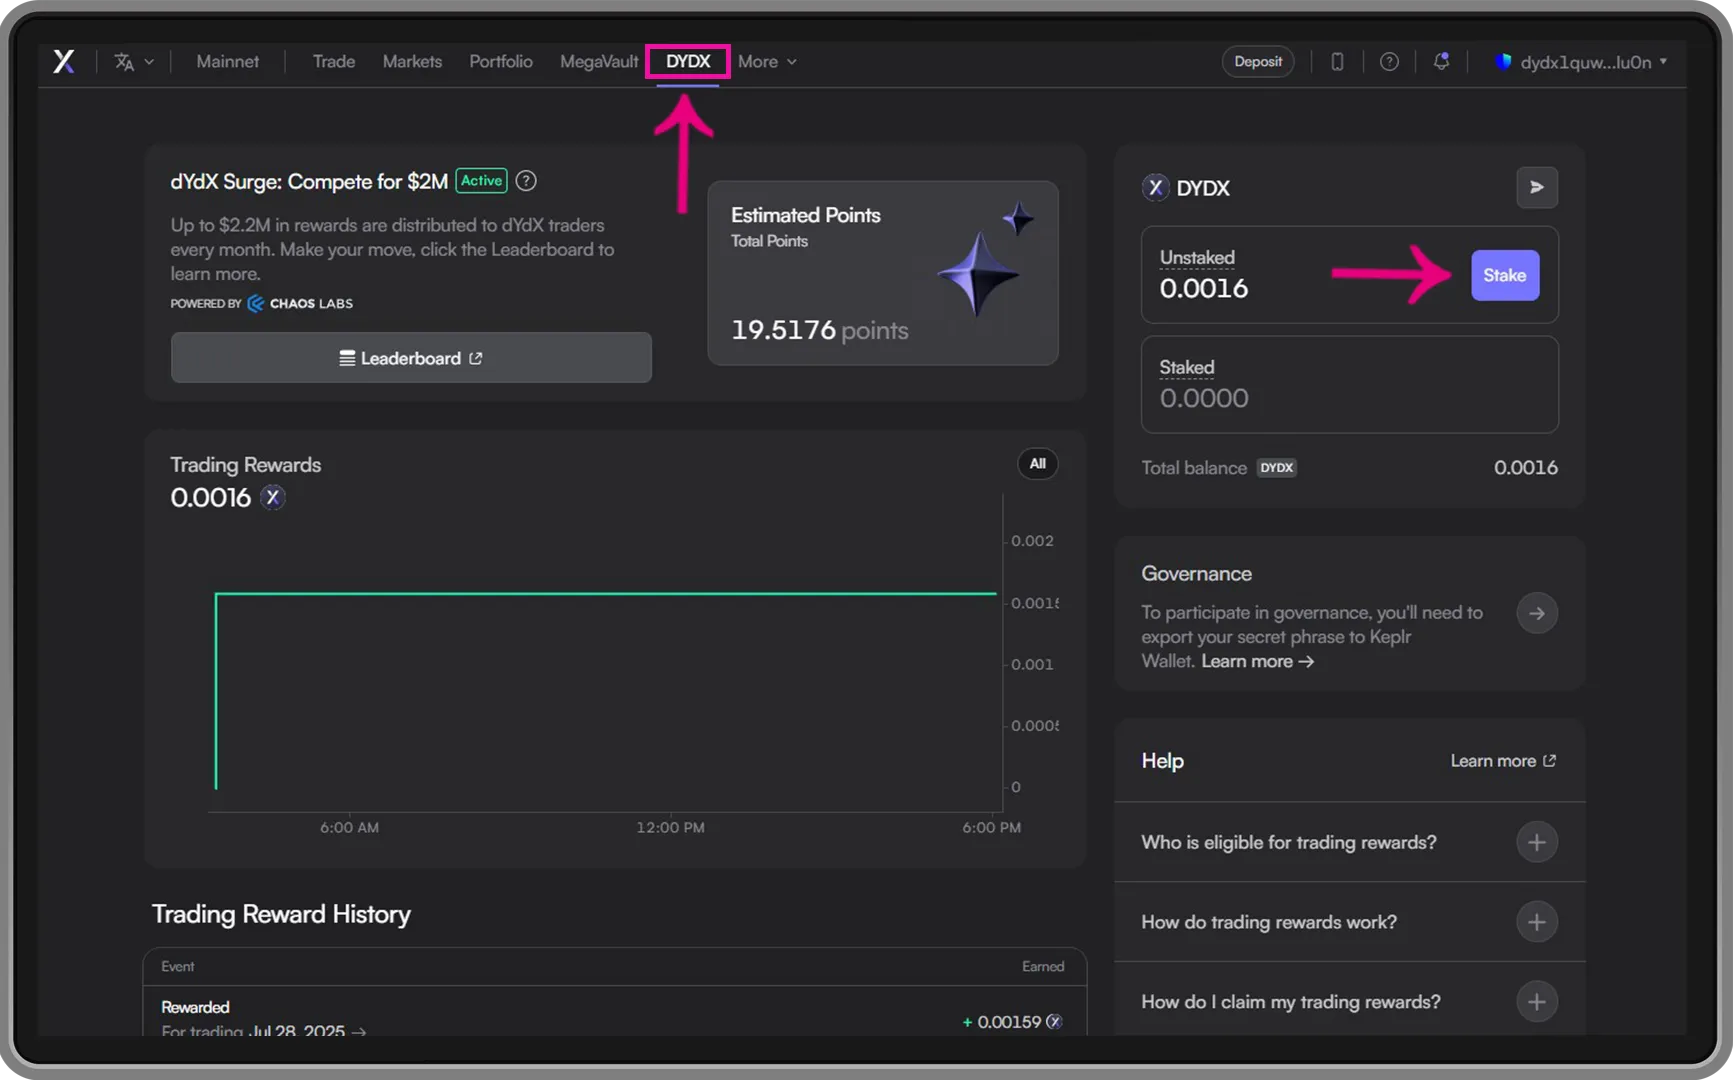Select the DYDX tab
Screen dimensions: 1733x1080
[x=688, y=61]
